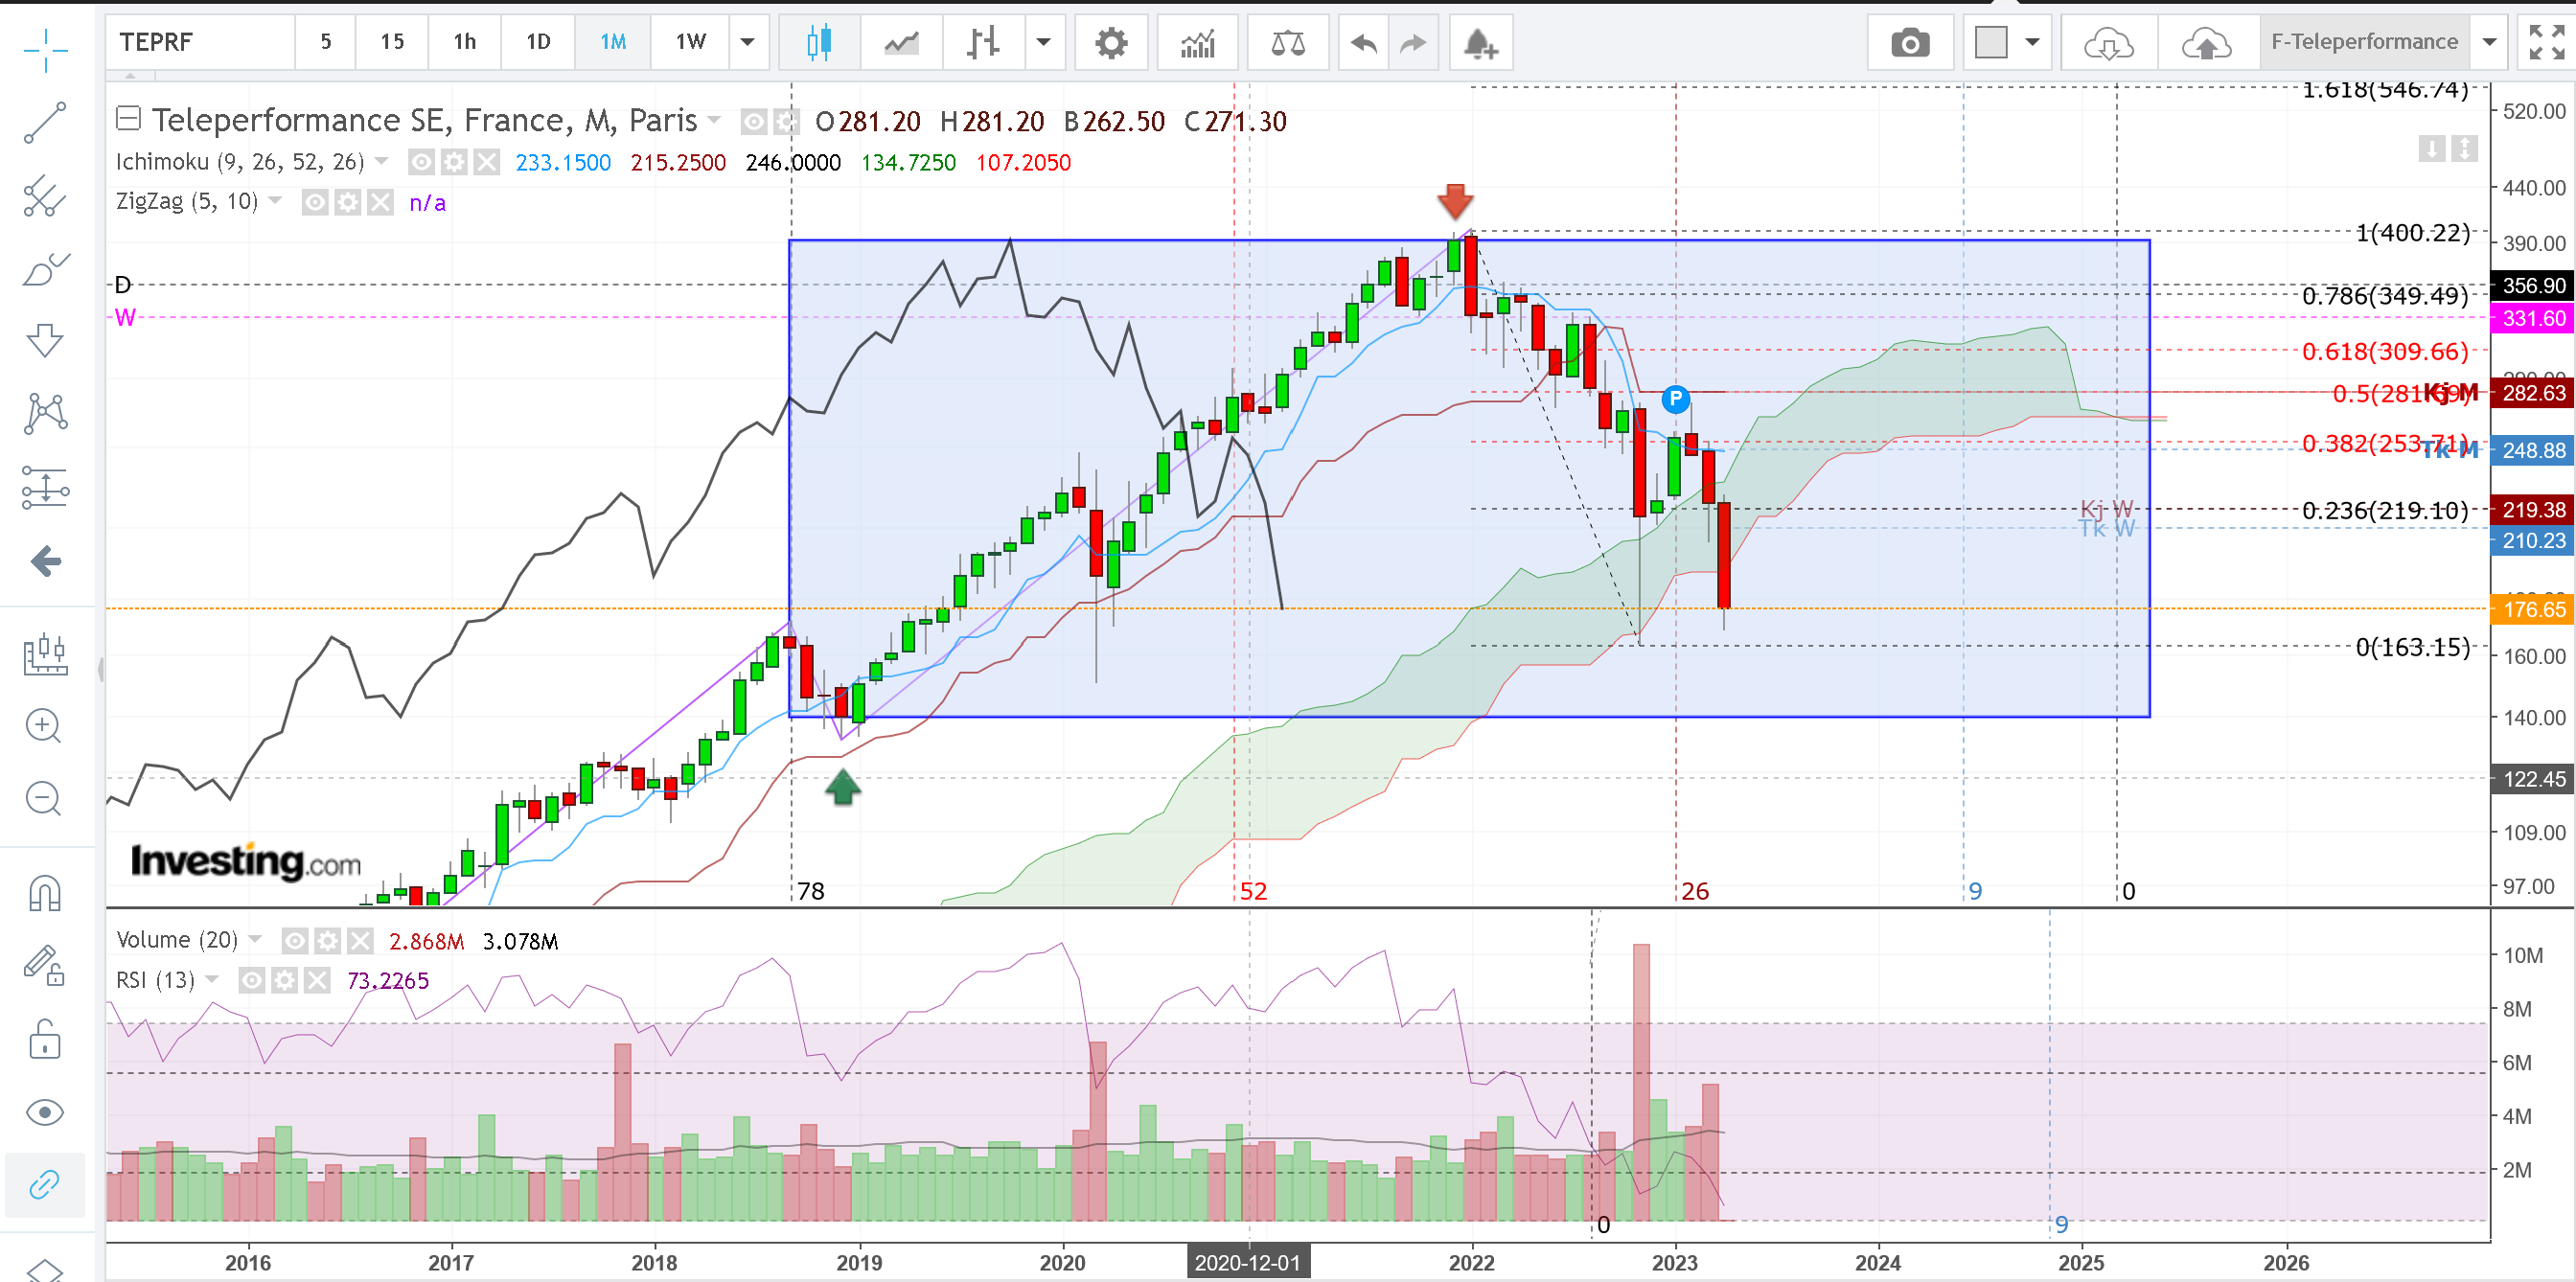Open the pitchfork and Gann tools

click(x=45, y=197)
